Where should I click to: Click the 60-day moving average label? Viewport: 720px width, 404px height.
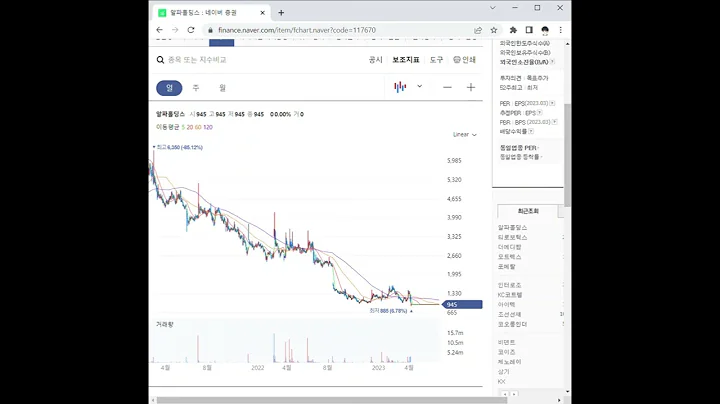tap(198, 127)
